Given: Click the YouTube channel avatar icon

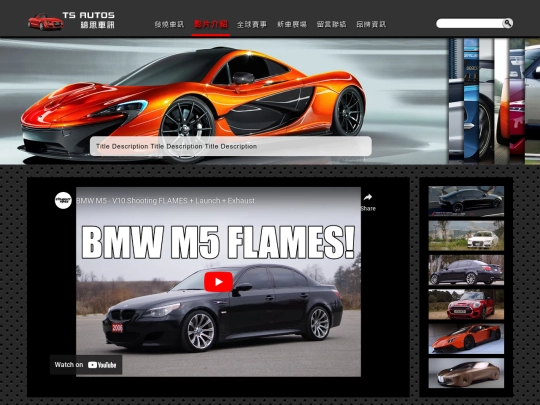Looking at the screenshot, I should click(x=63, y=200).
